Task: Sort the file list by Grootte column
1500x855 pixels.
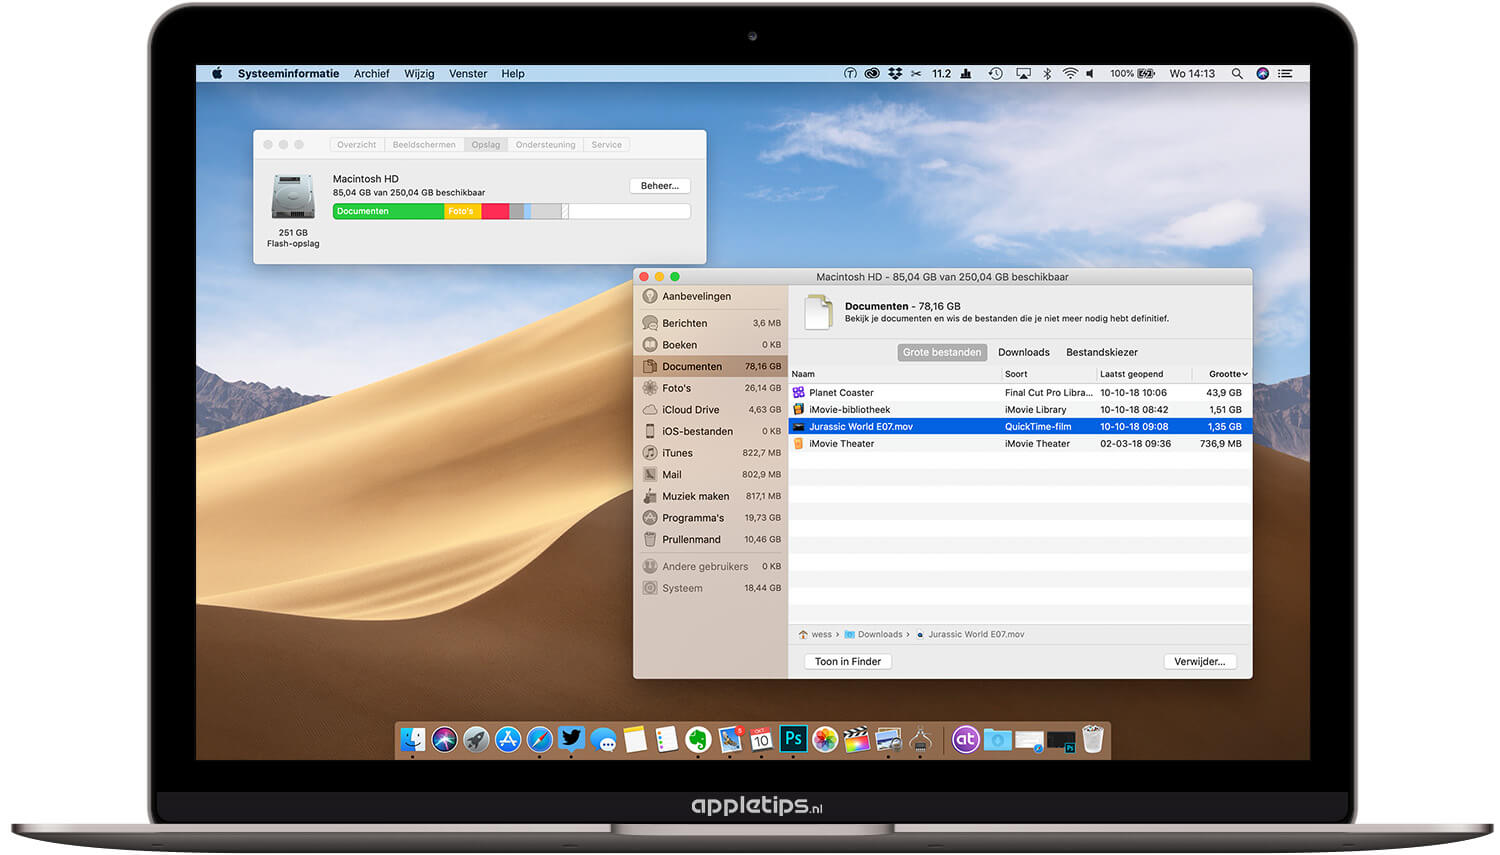Action: point(1225,374)
